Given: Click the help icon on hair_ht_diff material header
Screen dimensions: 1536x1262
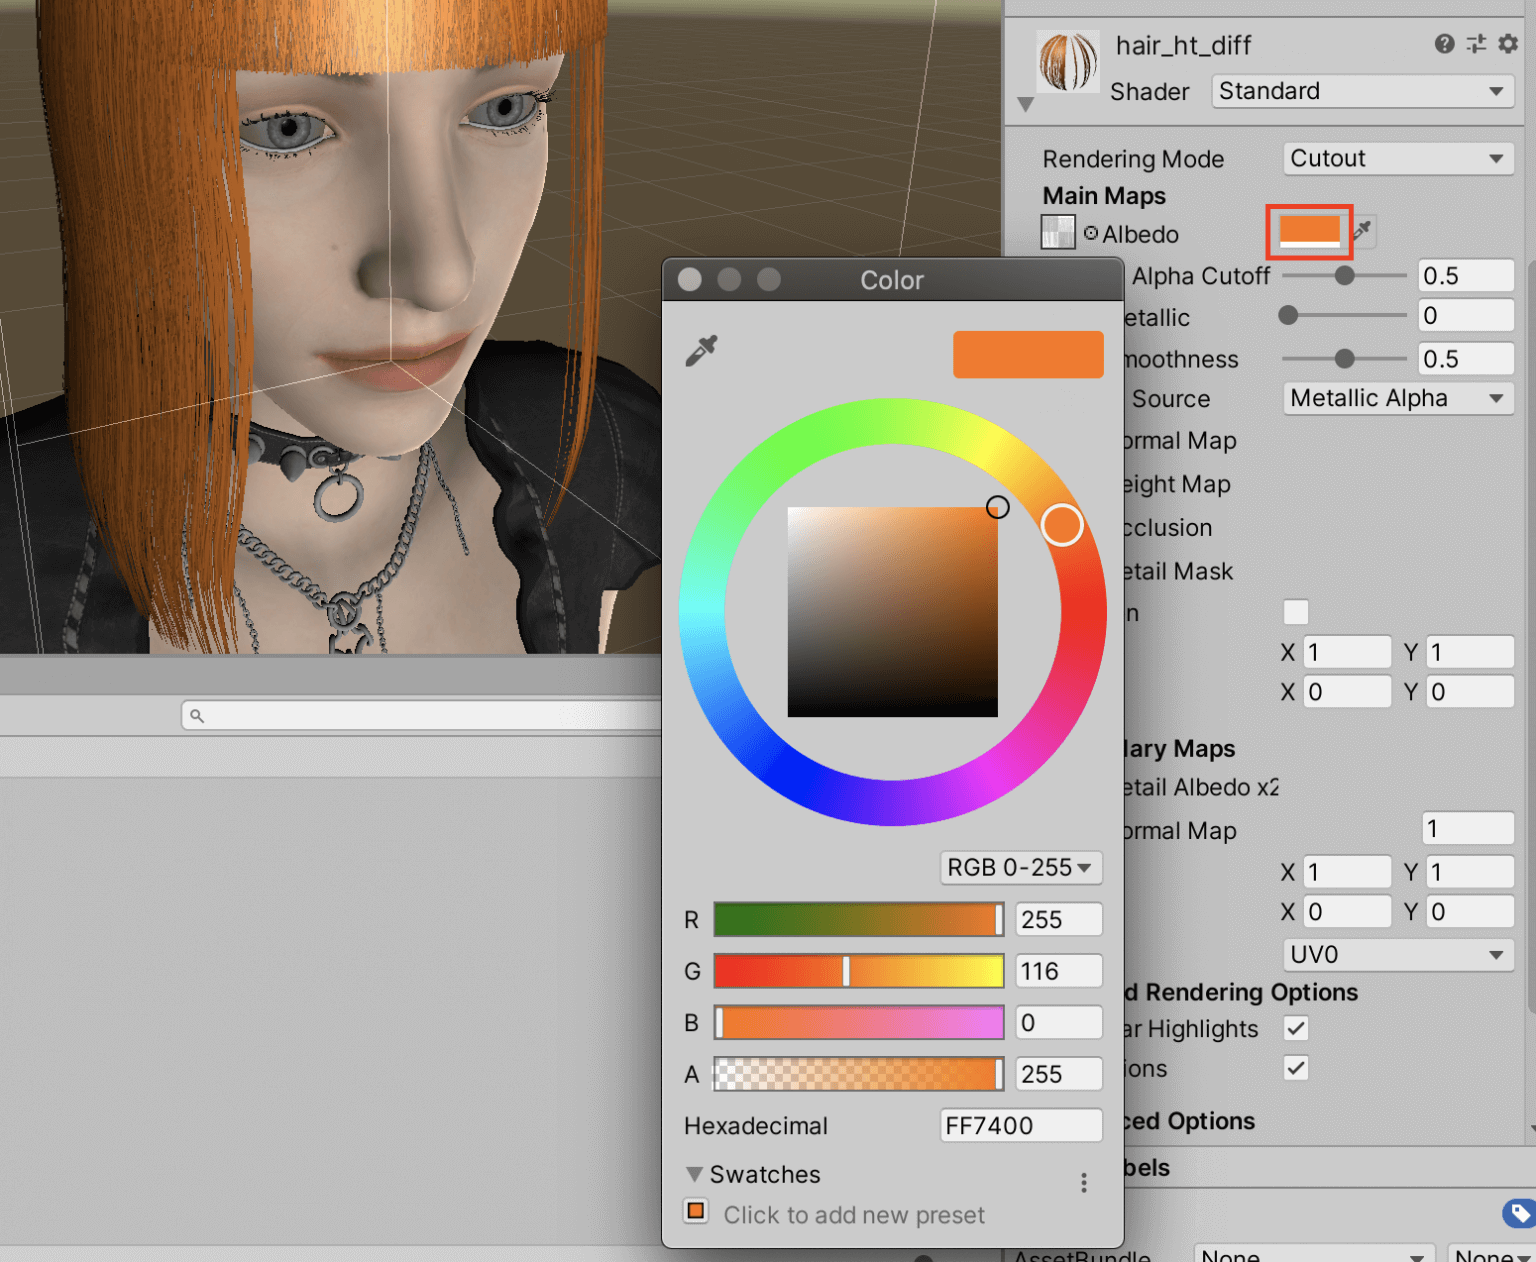Looking at the screenshot, I should point(1444,44).
